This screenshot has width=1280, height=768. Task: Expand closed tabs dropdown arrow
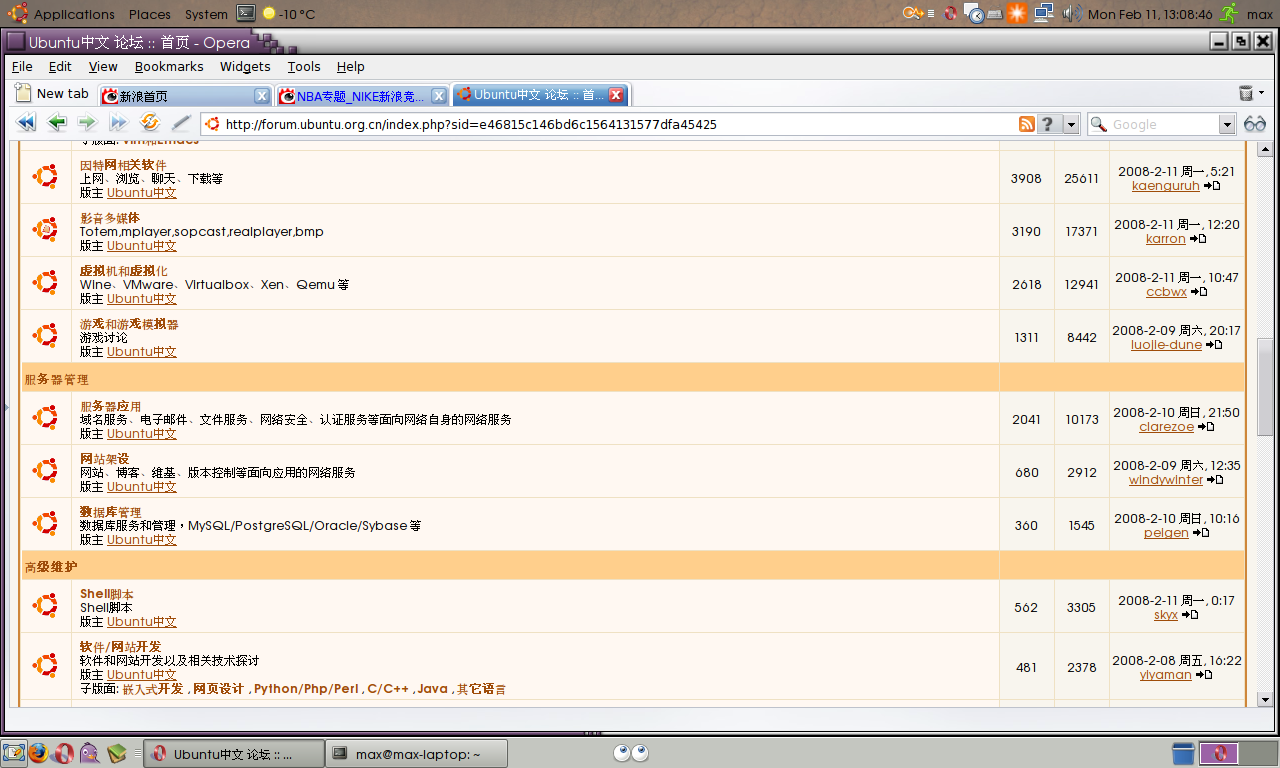(x=1262, y=93)
